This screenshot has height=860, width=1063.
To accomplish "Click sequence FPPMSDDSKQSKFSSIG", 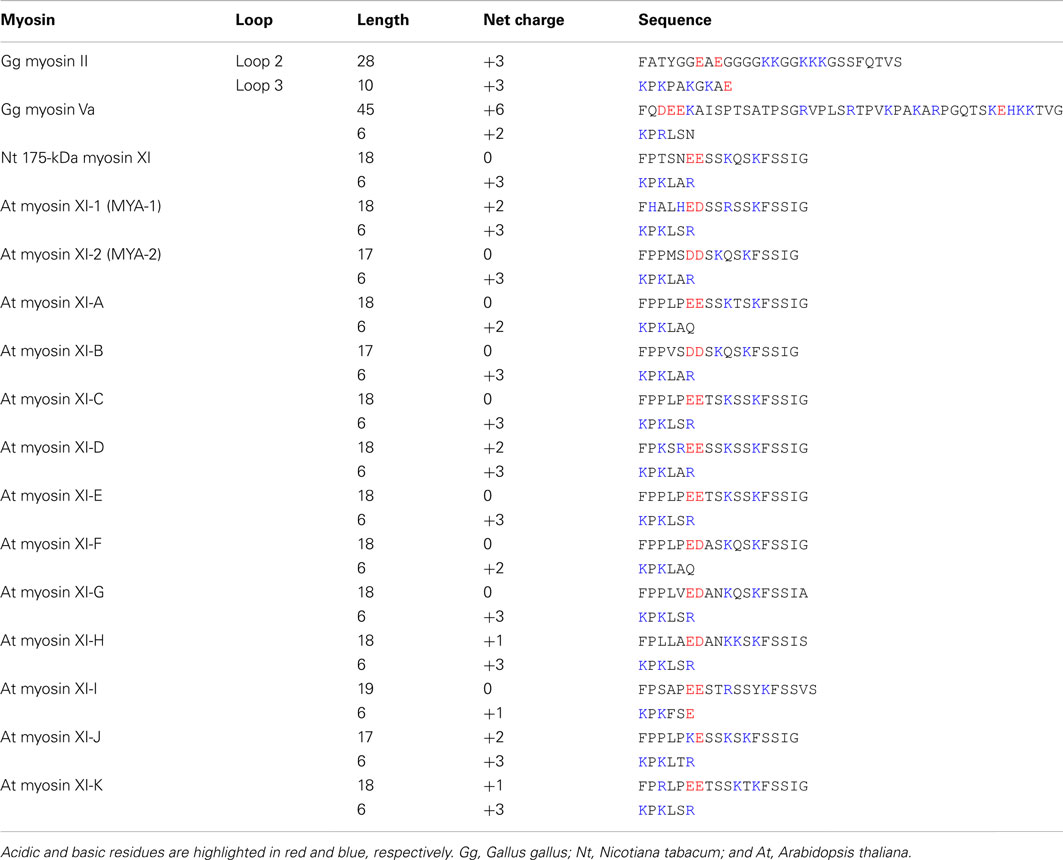I will (718, 255).
